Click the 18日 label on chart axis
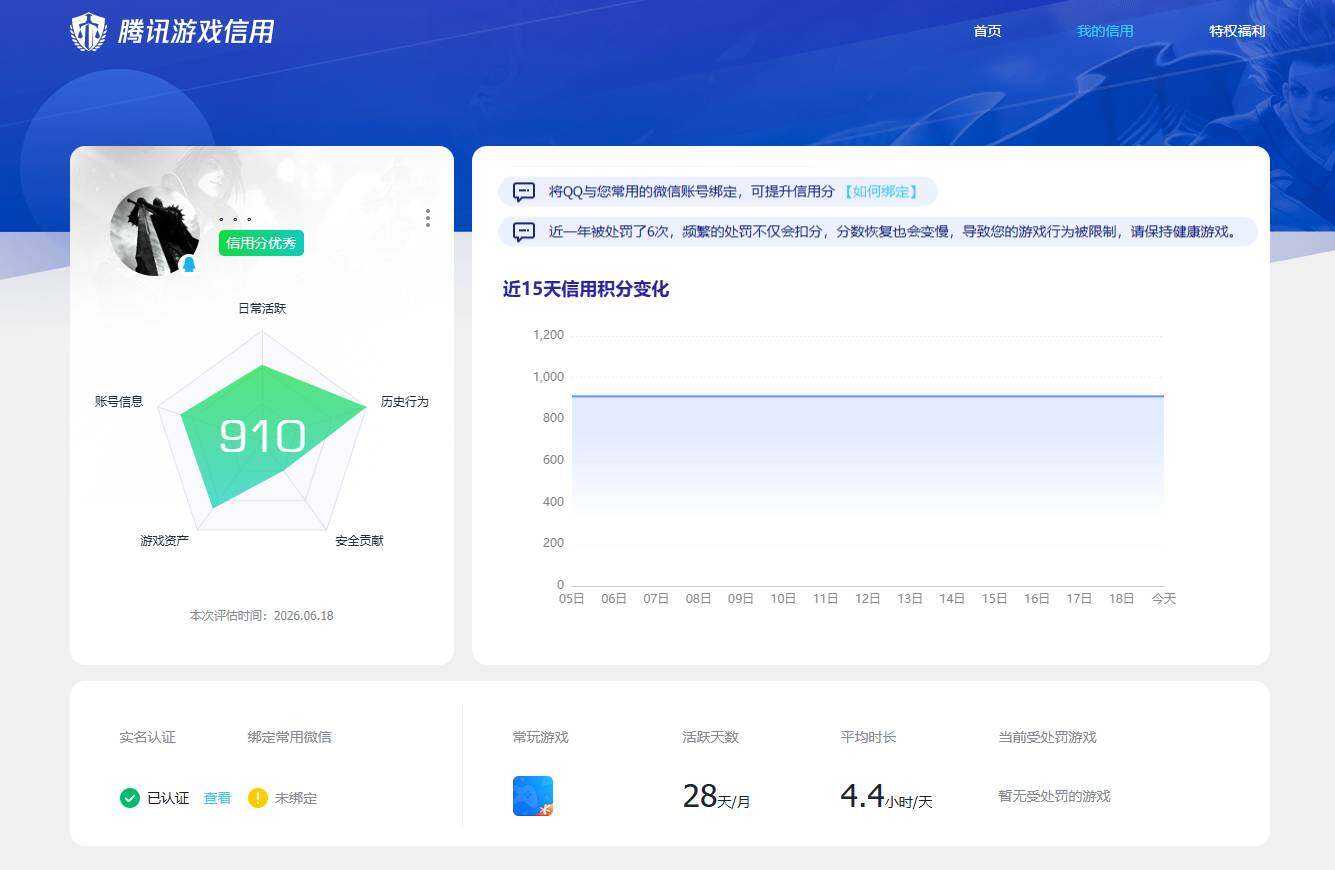Viewport: 1335px width, 870px height. click(1121, 598)
